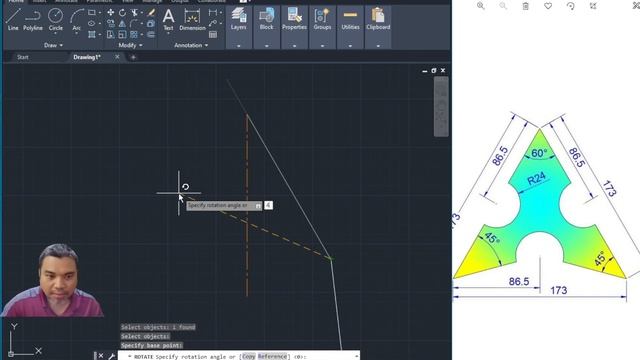Select the Fillet tool icon
The width and height of the screenshot is (640, 360).
click(134, 24)
